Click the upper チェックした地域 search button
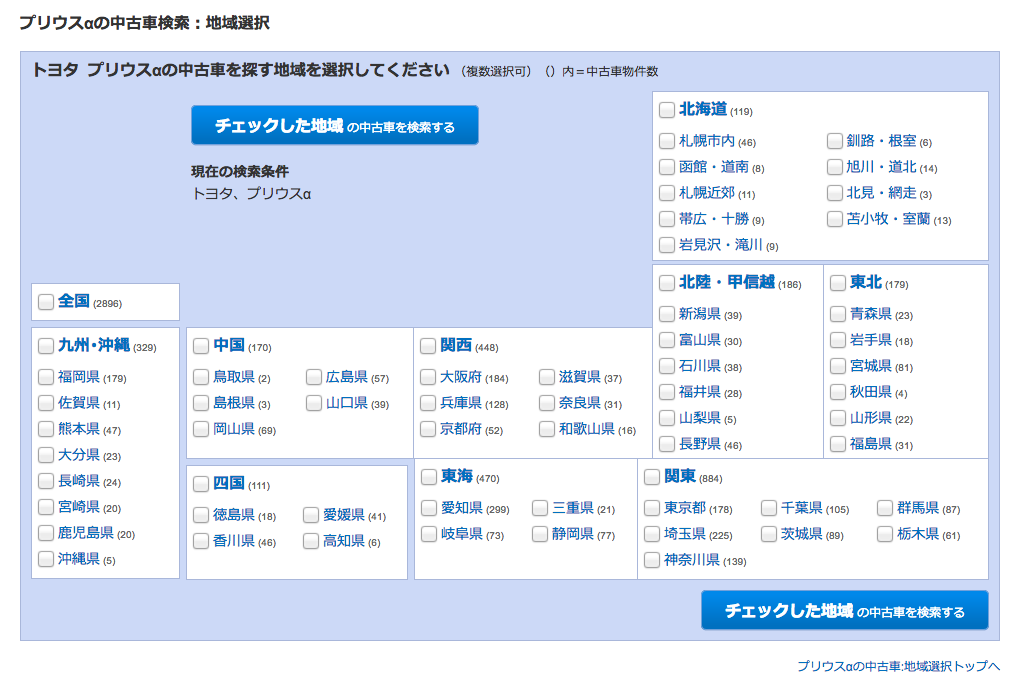Viewport: 1016px width, 686px height. 334,125
